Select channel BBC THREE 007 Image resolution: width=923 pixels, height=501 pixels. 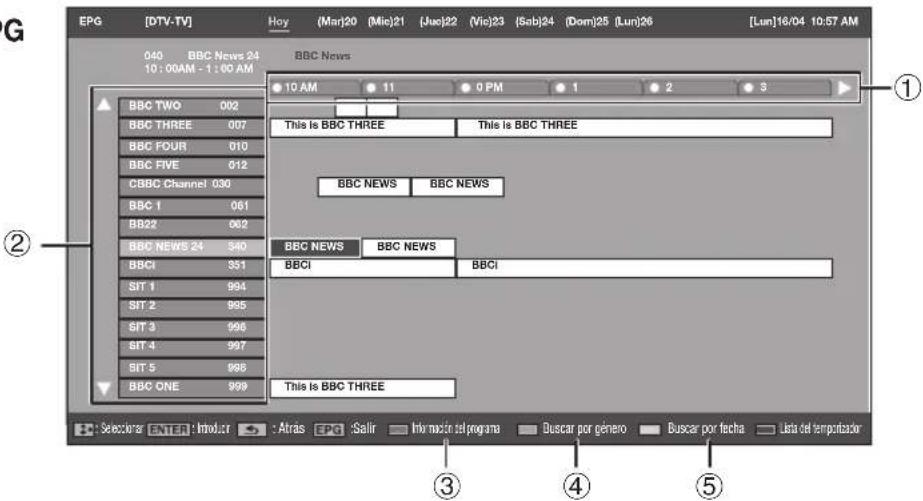click(x=191, y=126)
